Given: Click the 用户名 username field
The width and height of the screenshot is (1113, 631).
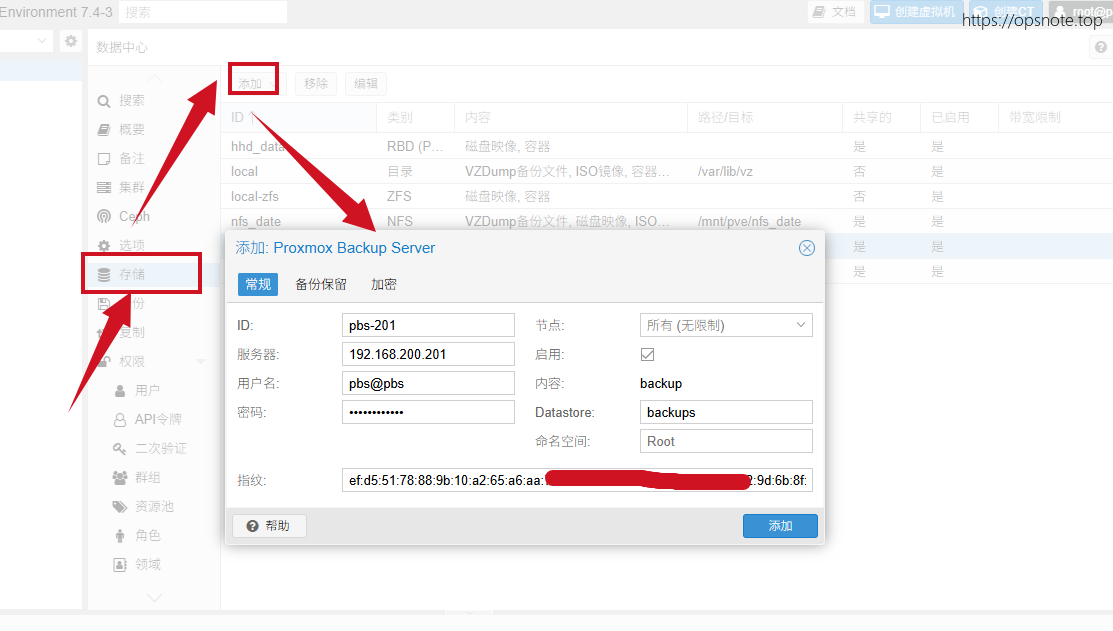Looking at the screenshot, I should pyautogui.click(x=428, y=383).
